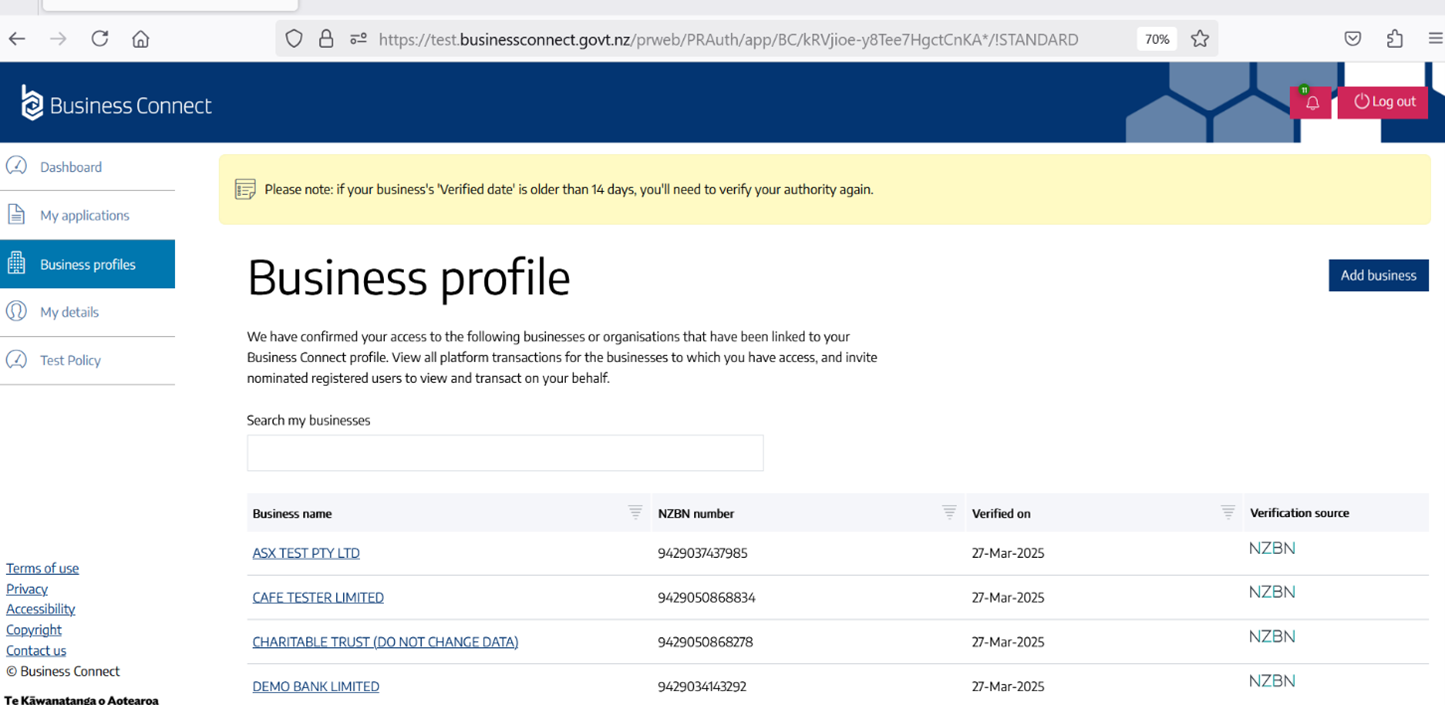Open the Business name column filter
Viewport: 1445px width, 705px height.
(x=635, y=512)
